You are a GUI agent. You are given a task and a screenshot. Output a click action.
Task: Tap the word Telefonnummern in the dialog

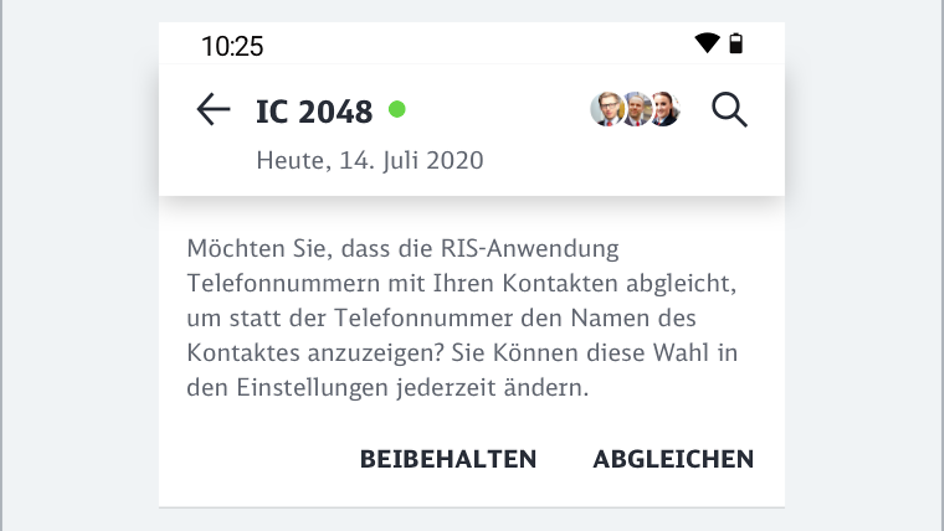click(x=271, y=283)
